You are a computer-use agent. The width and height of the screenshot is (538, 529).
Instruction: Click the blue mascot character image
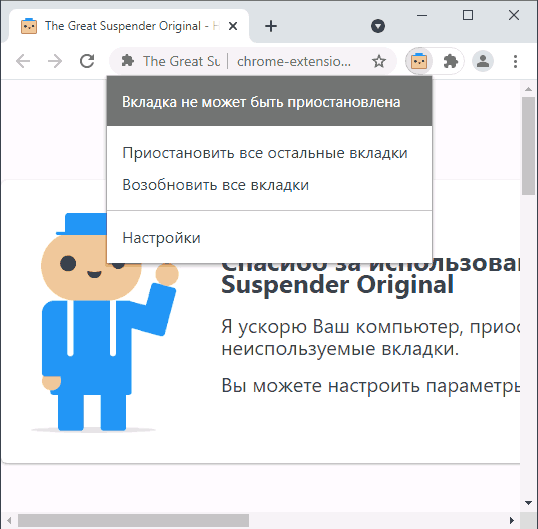(105, 322)
